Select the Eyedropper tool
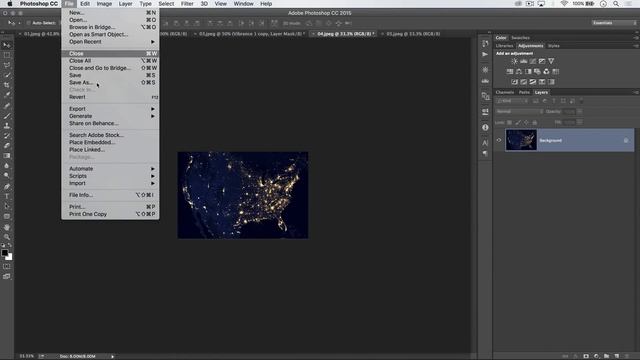This screenshot has height=360, width=640. click(7, 95)
